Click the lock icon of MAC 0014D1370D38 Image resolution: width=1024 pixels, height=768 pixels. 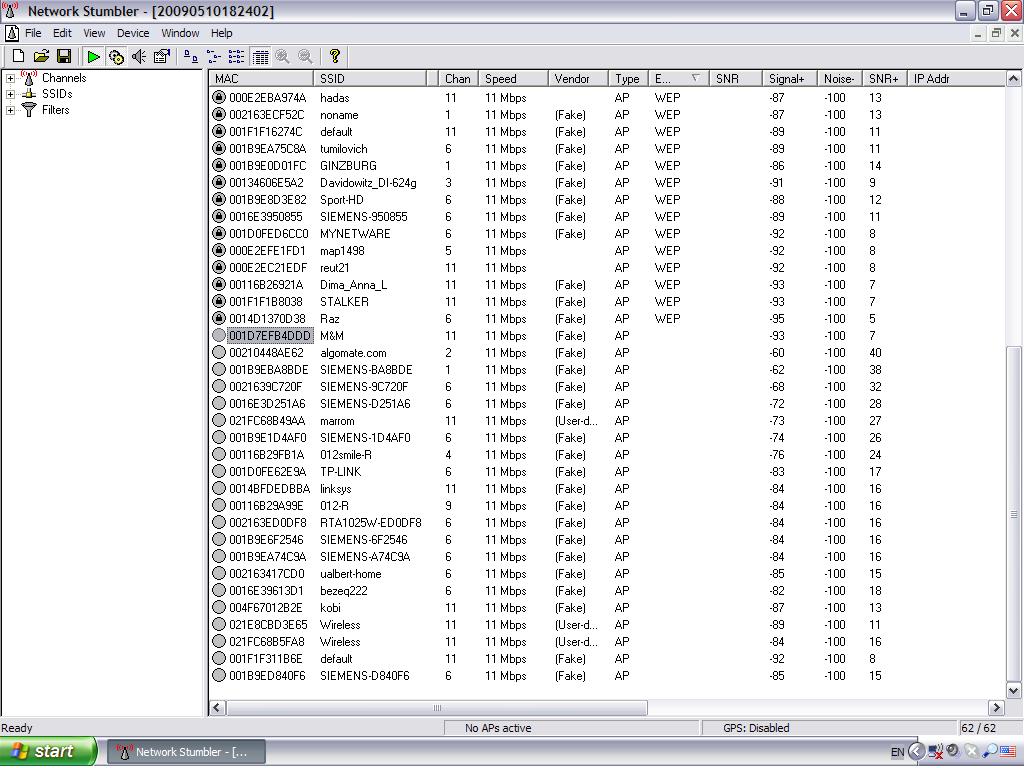(219, 318)
